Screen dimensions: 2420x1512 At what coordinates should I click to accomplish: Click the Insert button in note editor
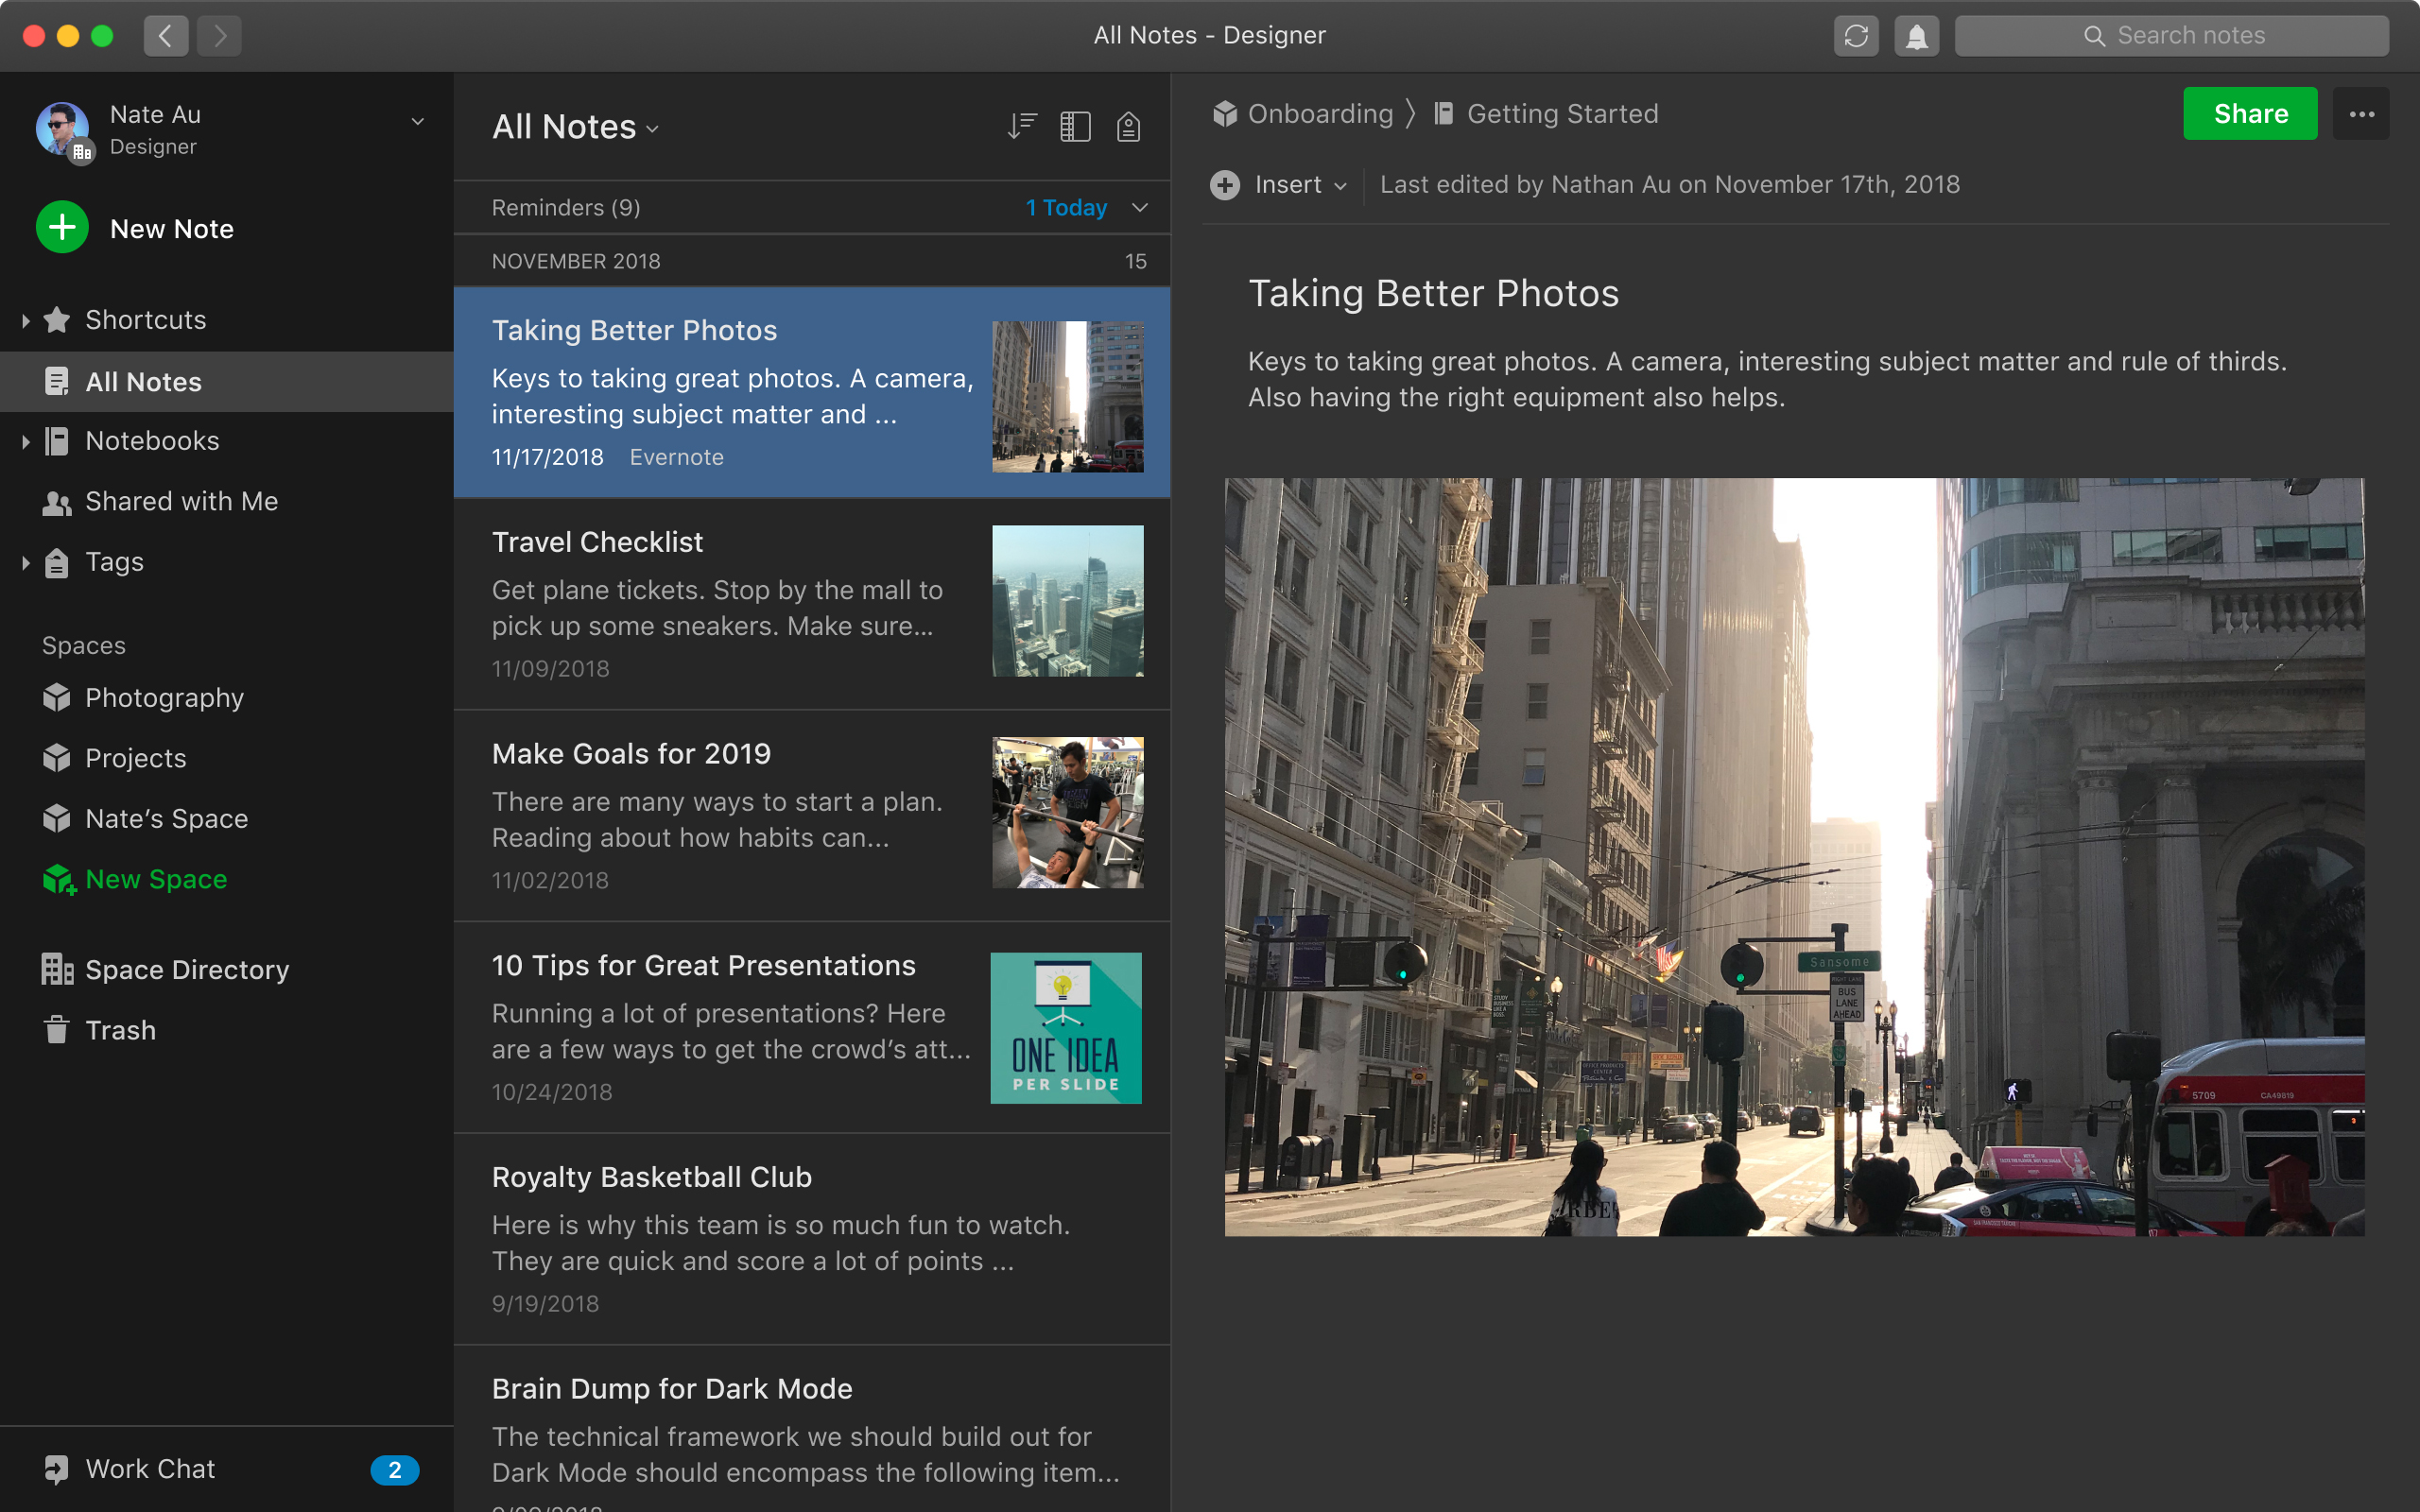pyautogui.click(x=1281, y=184)
